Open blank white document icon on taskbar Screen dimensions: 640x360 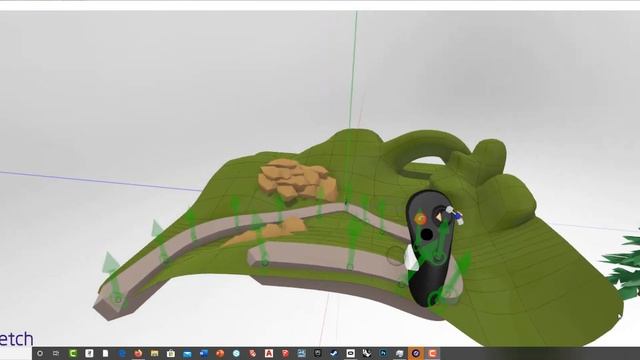point(105,353)
